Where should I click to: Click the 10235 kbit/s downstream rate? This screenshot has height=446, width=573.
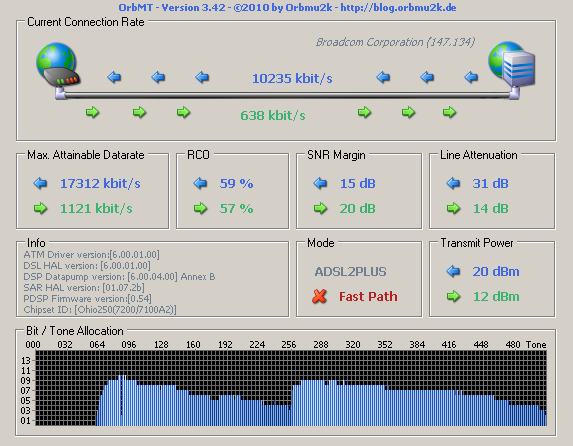pos(292,78)
